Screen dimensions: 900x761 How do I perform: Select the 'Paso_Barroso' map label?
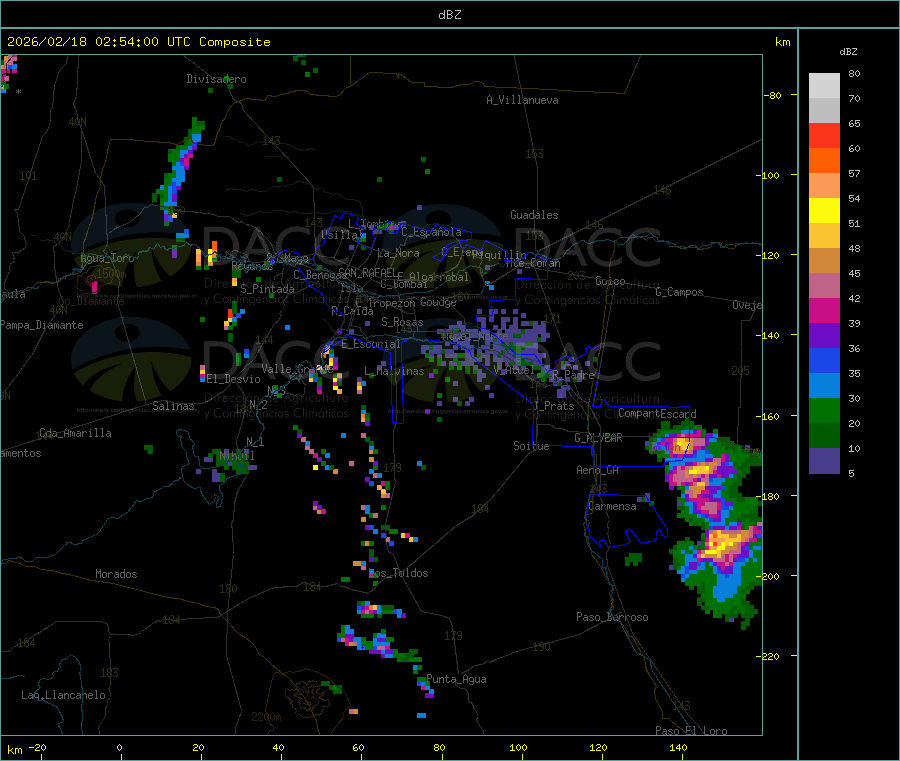pos(612,617)
